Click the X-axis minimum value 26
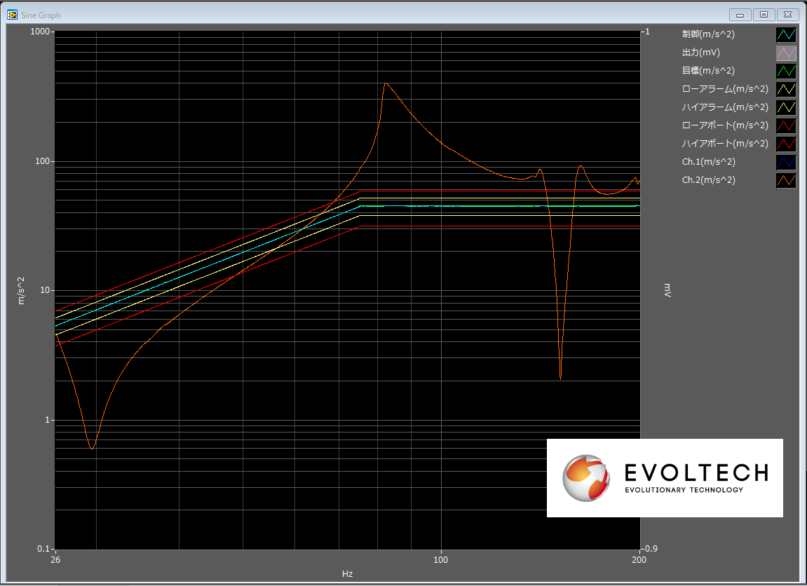807x586 pixels. pyautogui.click(x=56, y=560)
